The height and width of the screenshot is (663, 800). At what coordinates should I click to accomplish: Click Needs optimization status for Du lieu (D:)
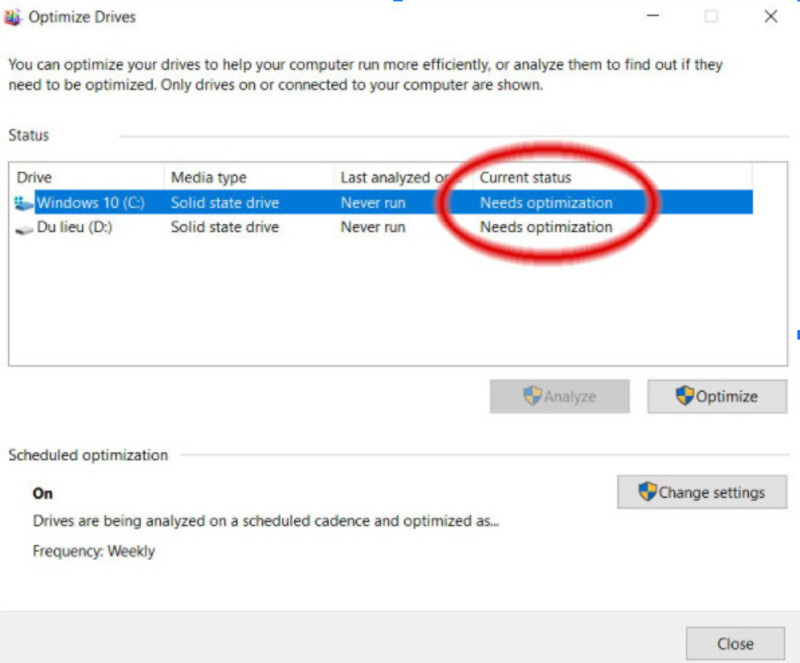click(x=546, y=227)
